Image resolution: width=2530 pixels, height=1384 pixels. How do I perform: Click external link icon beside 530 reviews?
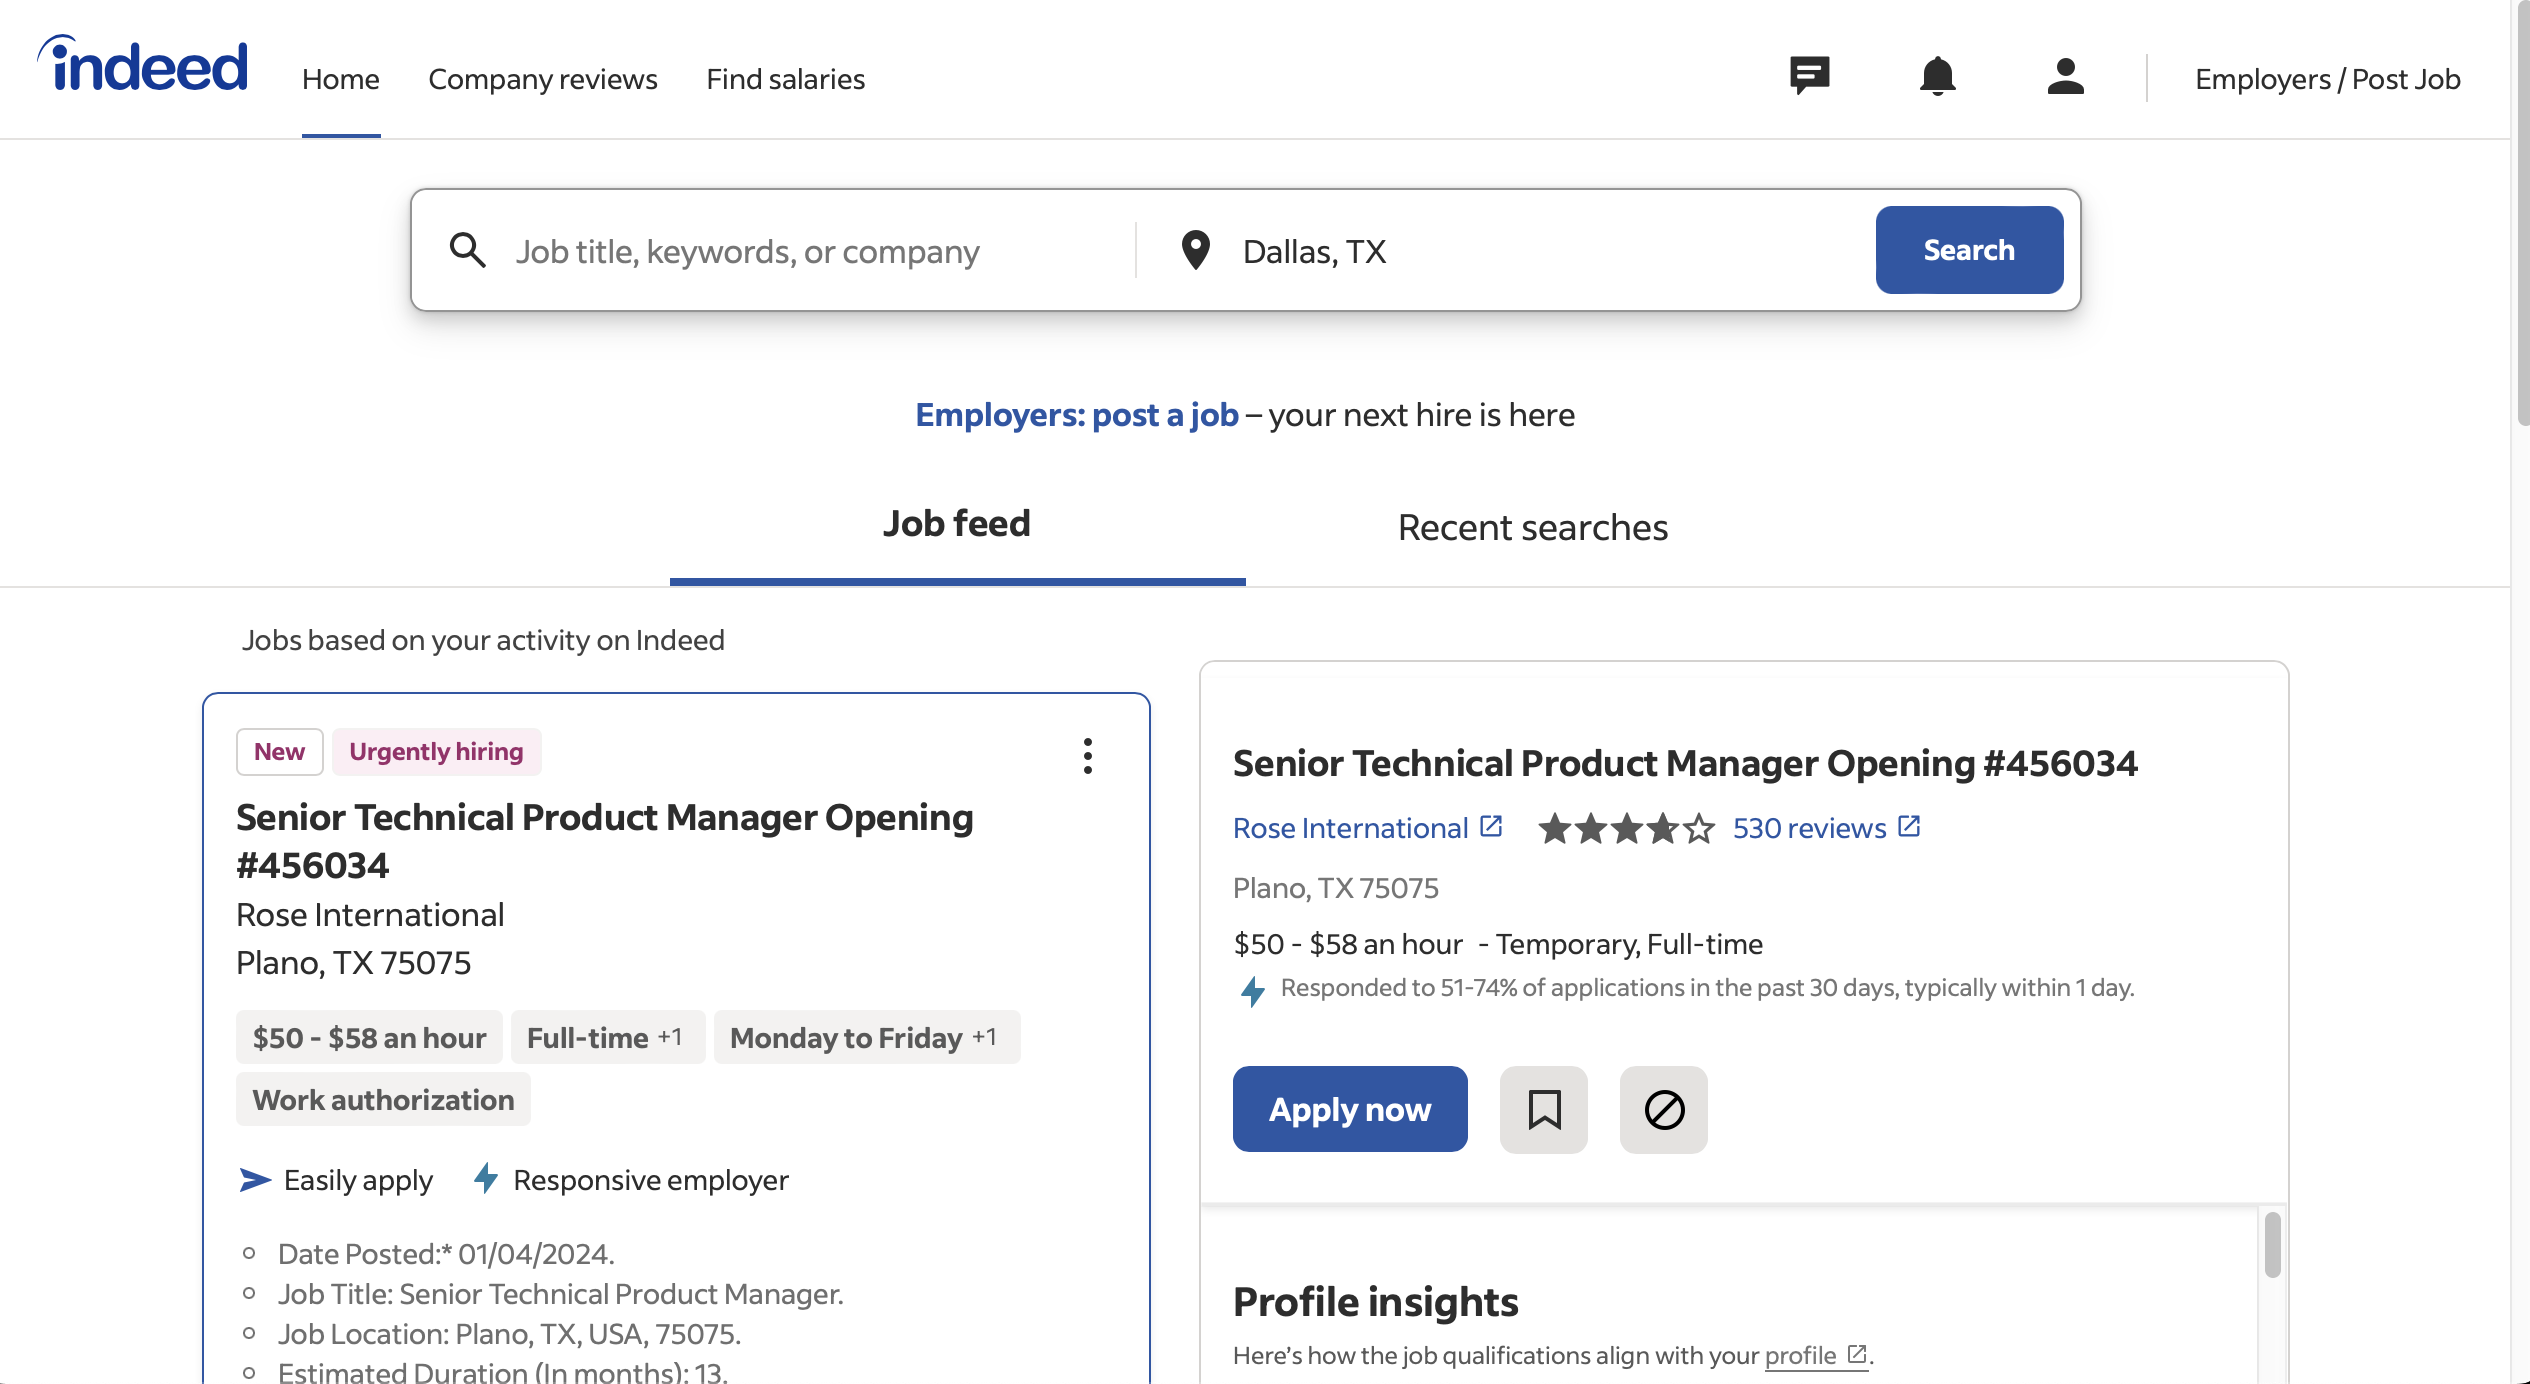[x=1909, y=826]
